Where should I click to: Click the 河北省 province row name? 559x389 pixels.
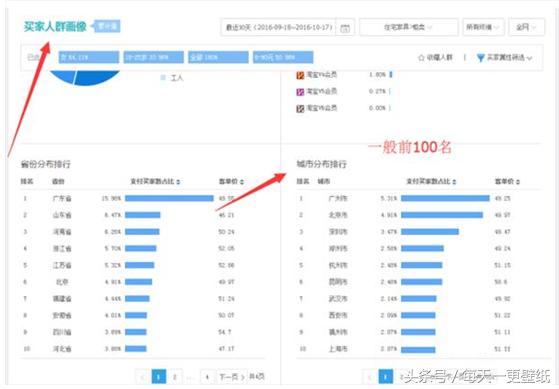click(x=62, y=349)
